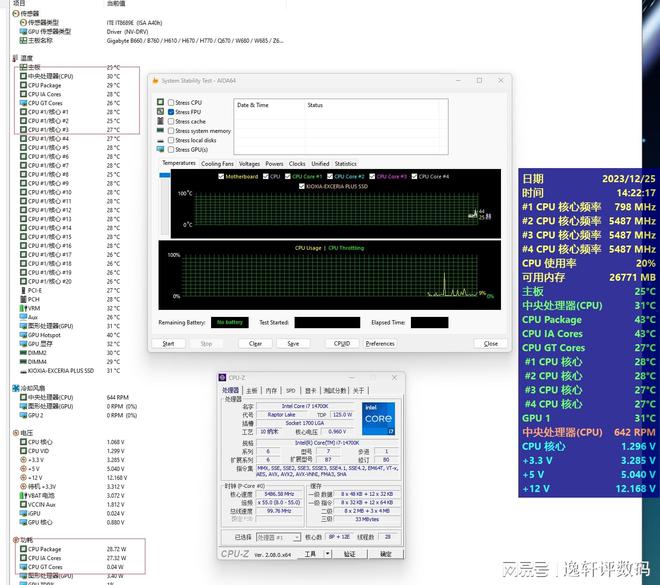Click the PCI-E row icon
This screenshot has height=585, width=660.
tap(24, 290)
